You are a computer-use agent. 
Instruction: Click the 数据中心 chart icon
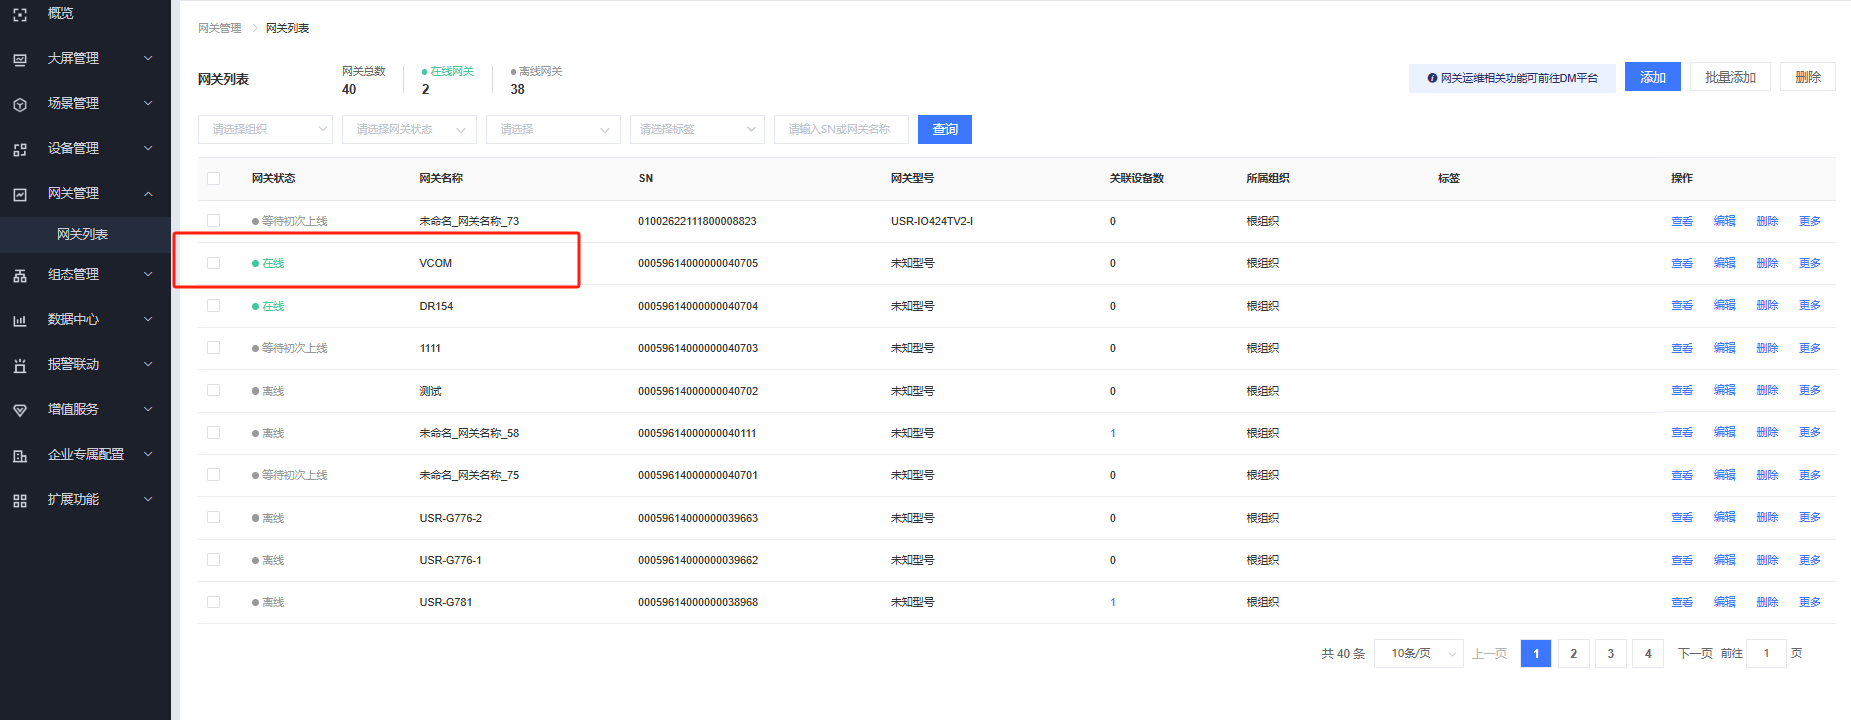[x=20, y=320]
